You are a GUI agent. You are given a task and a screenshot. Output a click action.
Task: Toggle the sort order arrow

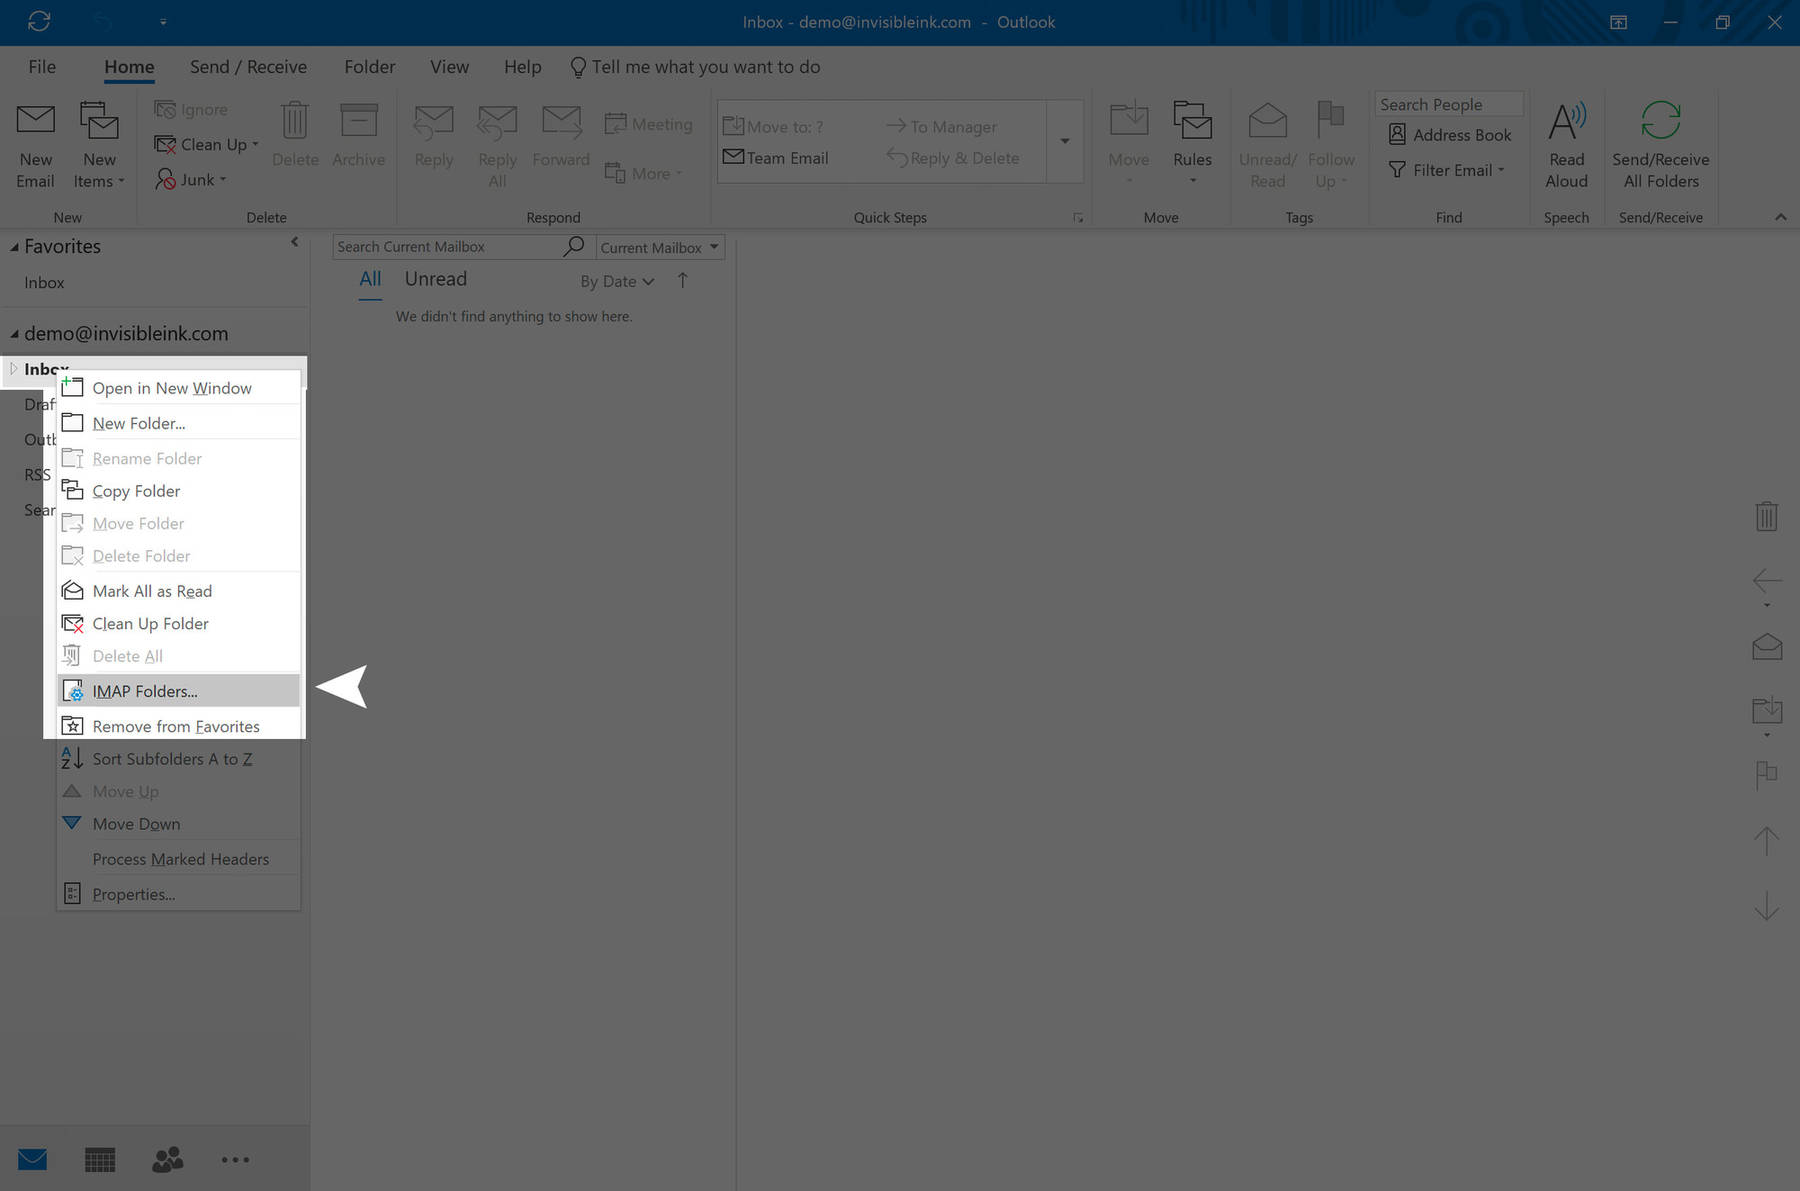point(682,281)
